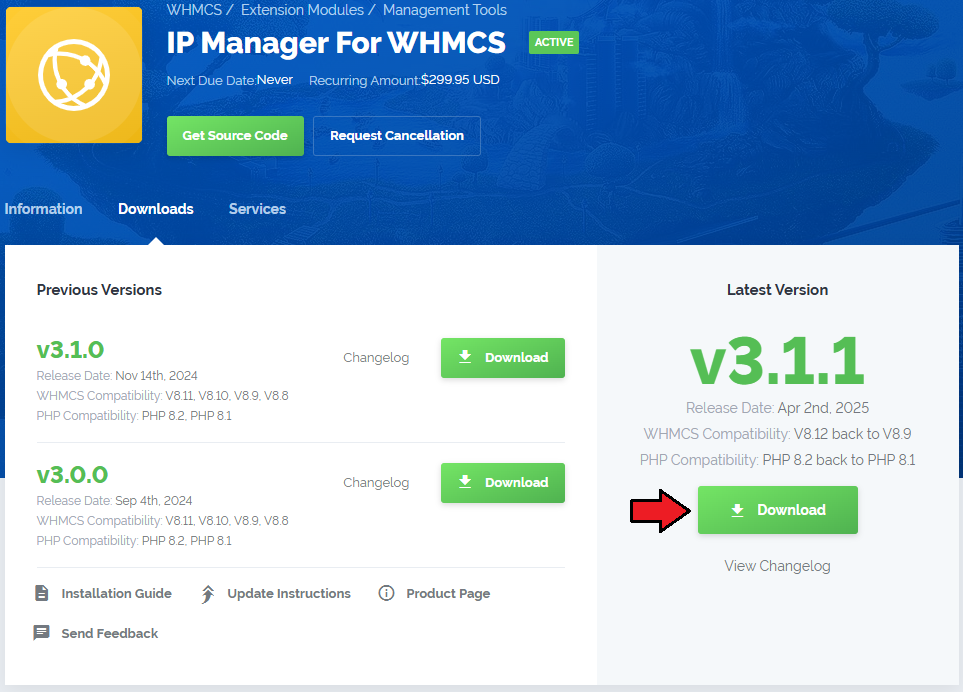The image size is (963, 692).
Task: Click the V8.12 back to V8.9 compatibility text
Action: (x=852, y=433)
